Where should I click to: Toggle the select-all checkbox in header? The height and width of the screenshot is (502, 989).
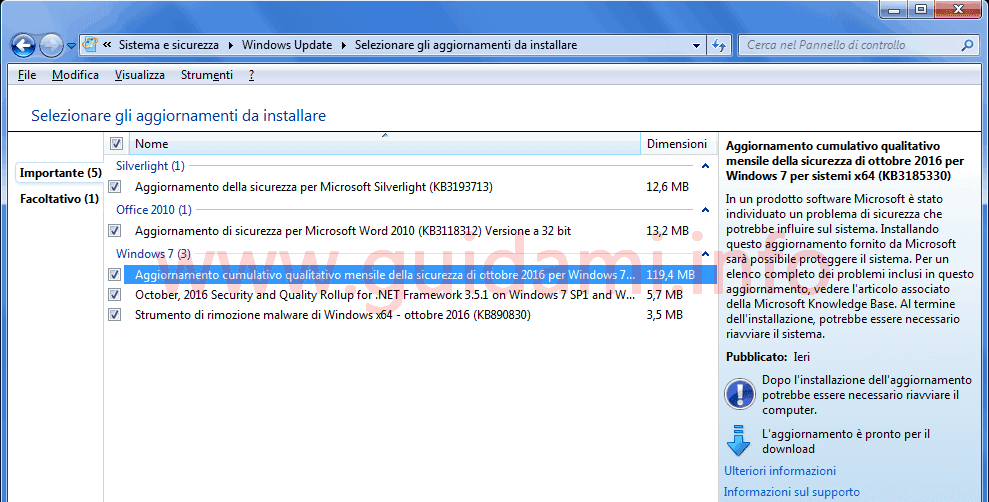pyautogui.click(x=116, y=144)
